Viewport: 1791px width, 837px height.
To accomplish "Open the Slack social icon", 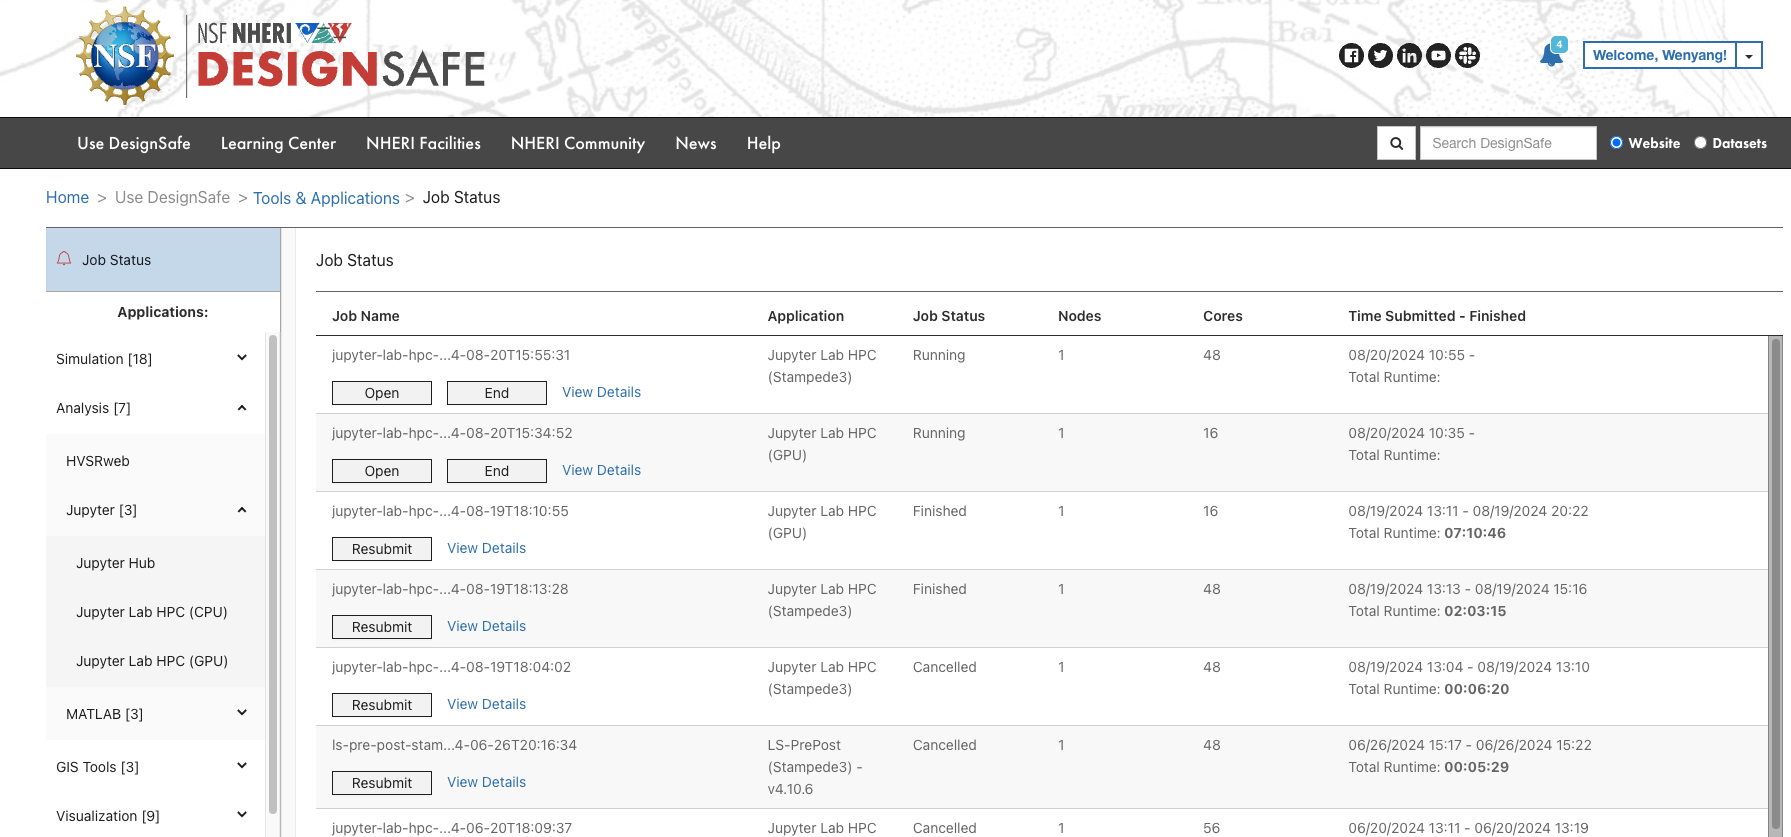I will click(x=1467, y=56).
